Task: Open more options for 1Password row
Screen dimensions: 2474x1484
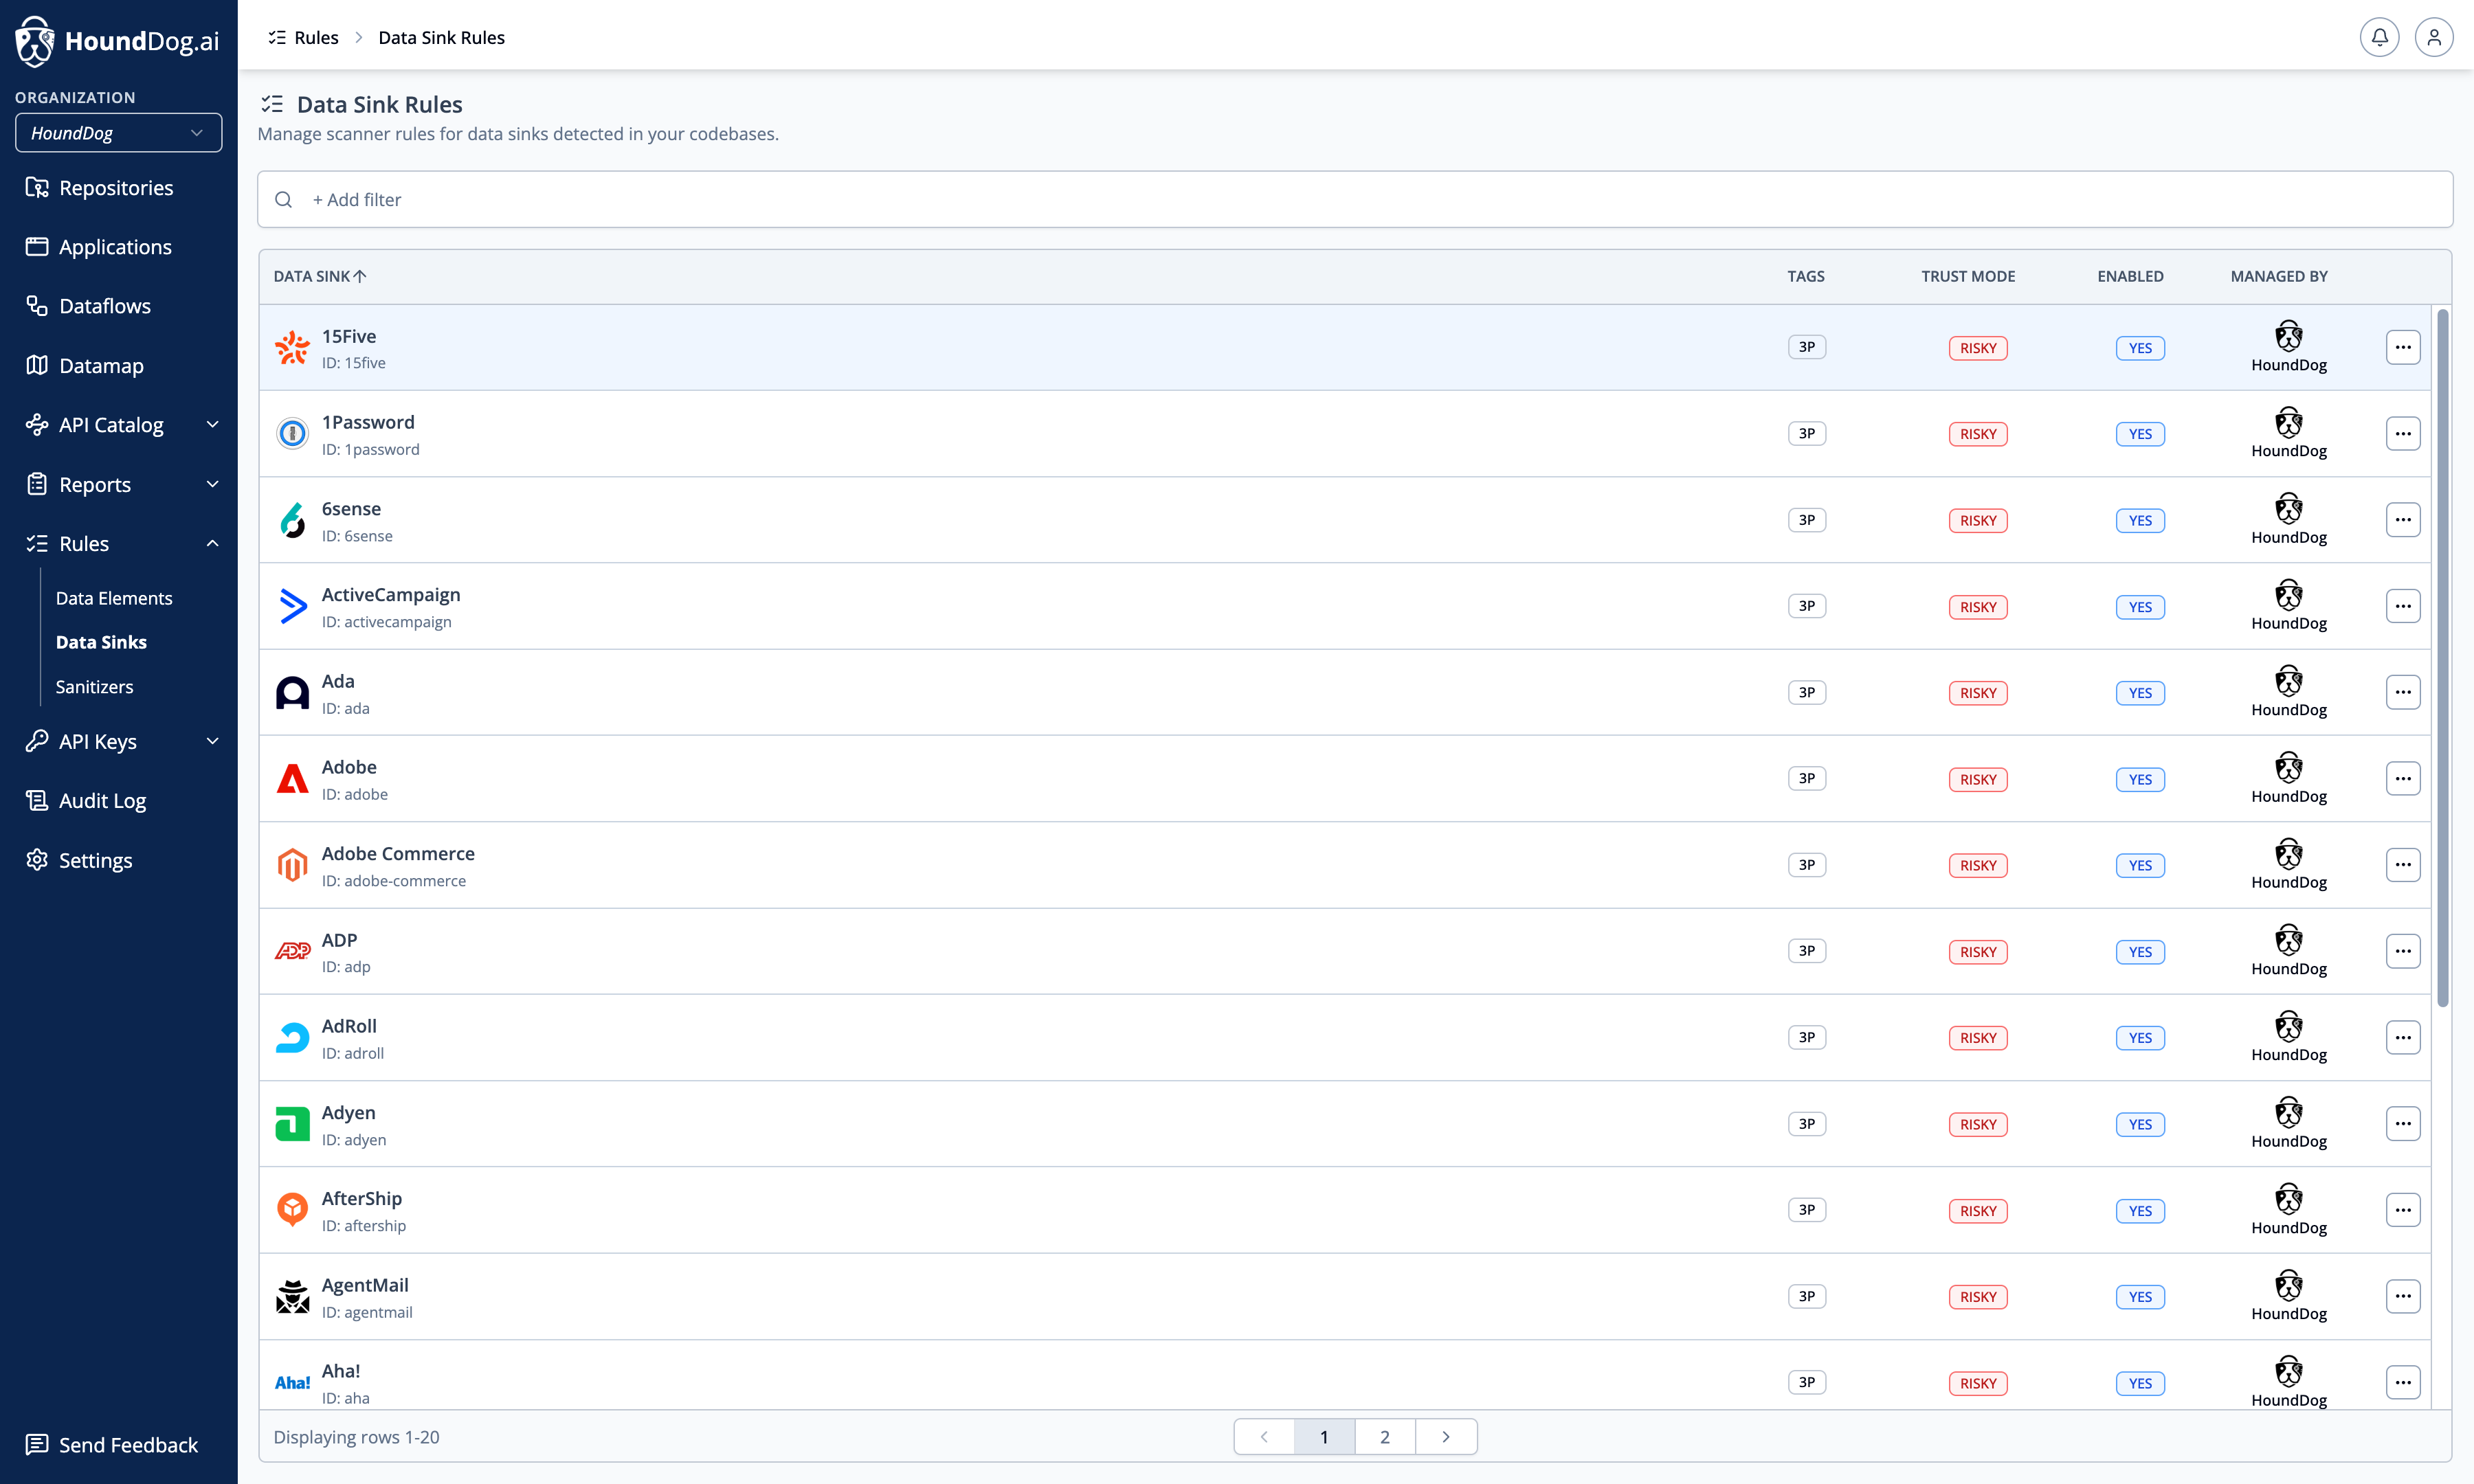Action: point(2402,434)
